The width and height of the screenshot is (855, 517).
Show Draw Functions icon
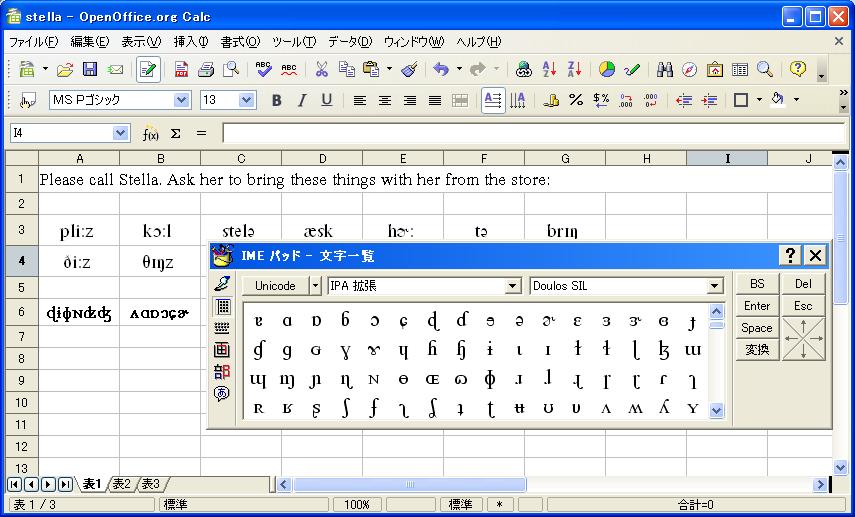(632, 69)
